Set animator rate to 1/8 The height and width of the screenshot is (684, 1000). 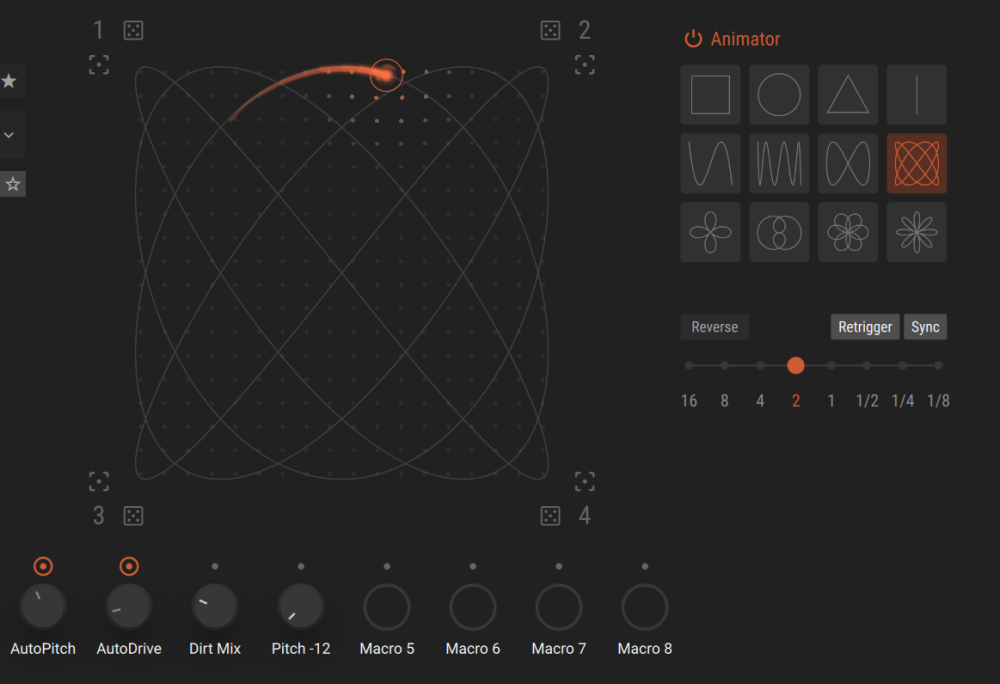click(938, 401)
